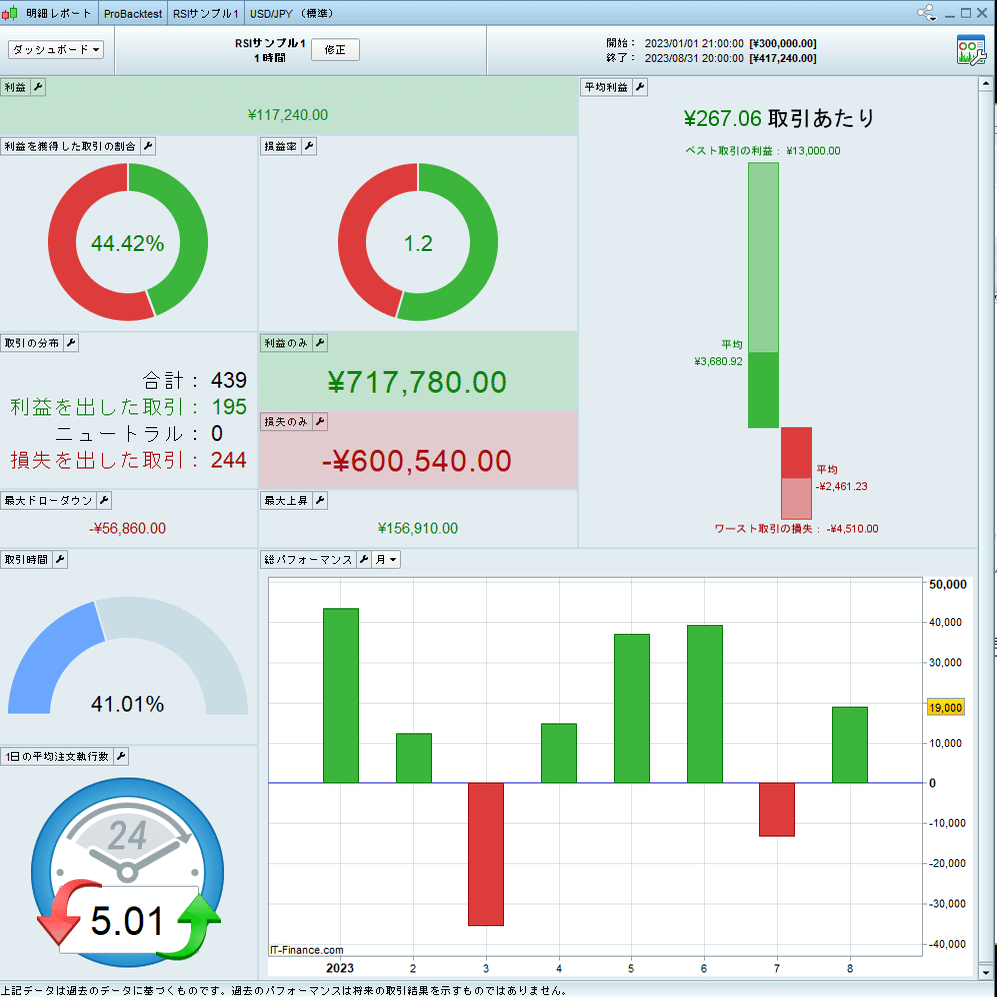The image size is (997, 997).
Task: Click the -¥56,860.00 max drawdown value
Action: pos(128,528)
